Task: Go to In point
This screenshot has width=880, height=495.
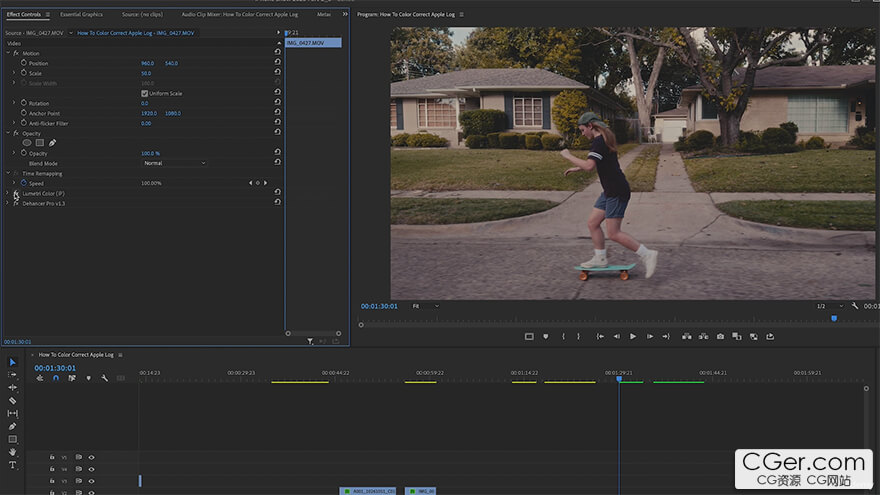Action: (599, 337)
